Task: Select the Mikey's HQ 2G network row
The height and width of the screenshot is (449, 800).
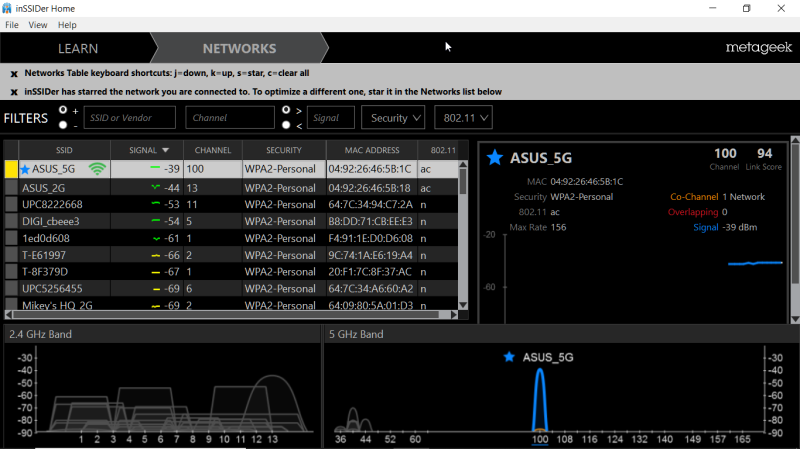Action: [x=231, y=305]
